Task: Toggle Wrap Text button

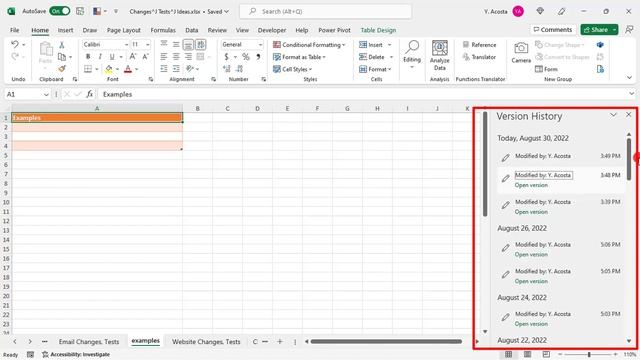Action: (x=200, y=44)
